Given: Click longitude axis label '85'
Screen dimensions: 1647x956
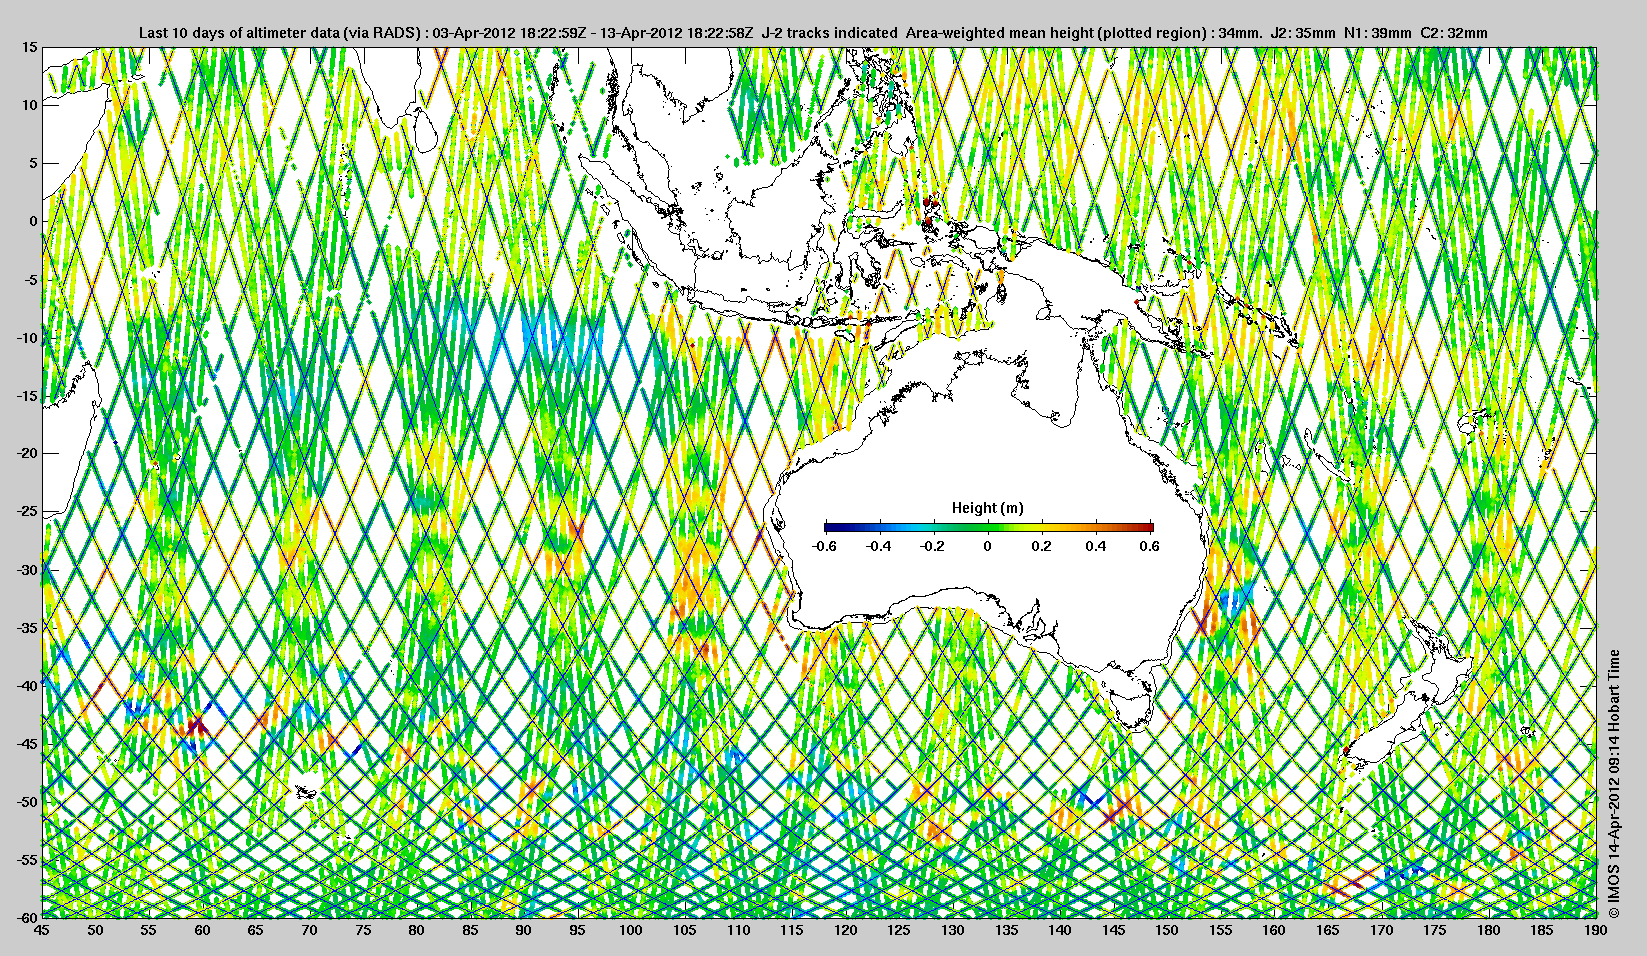Looking at the screenshot, I should (470, 930).
